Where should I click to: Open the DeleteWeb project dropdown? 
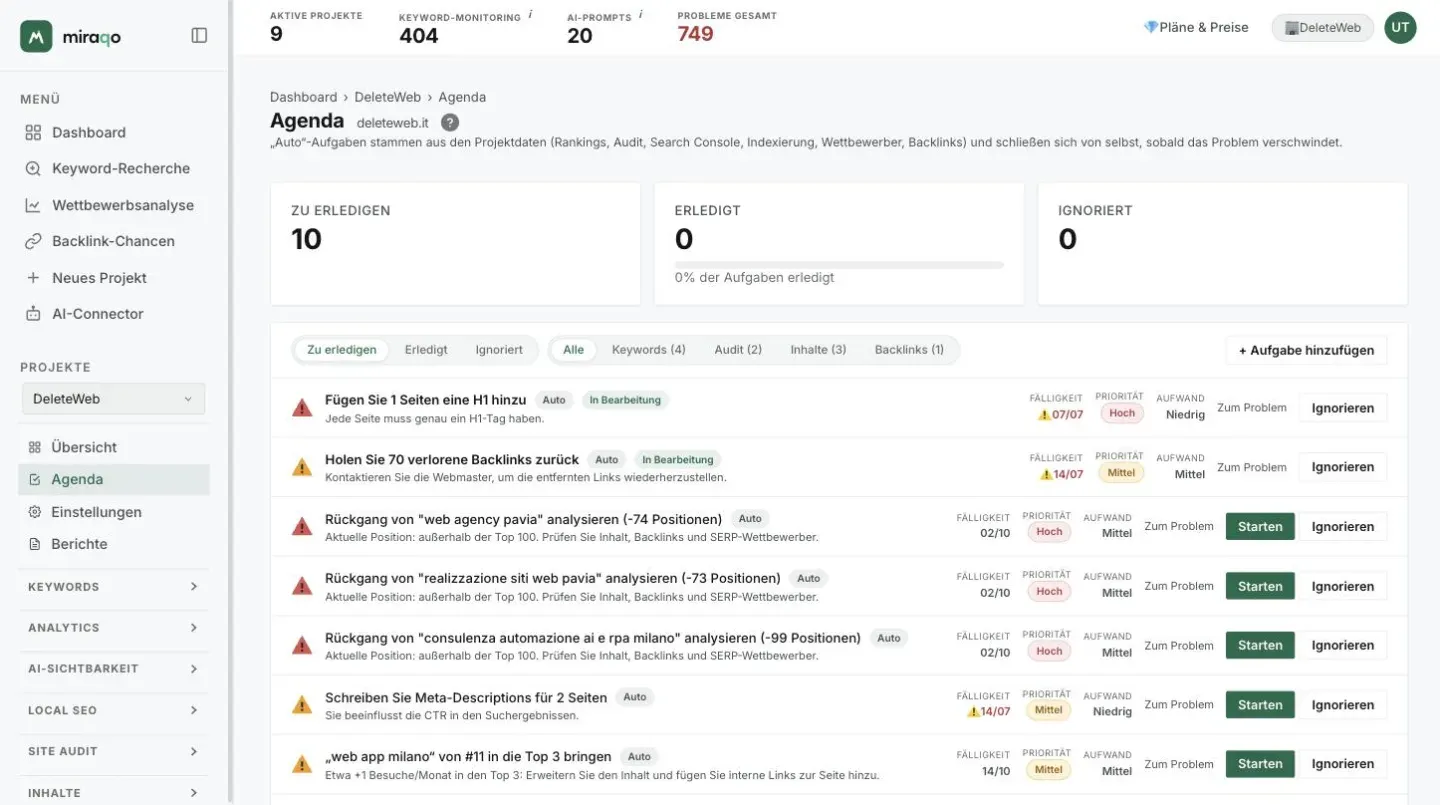tap(114, 398)
